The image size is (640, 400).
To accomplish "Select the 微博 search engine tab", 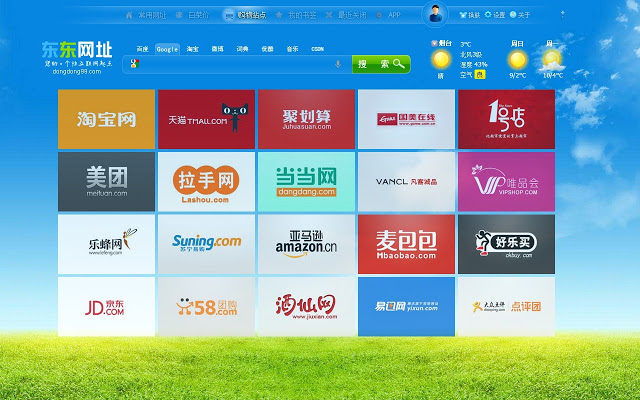I will [218, 49].
